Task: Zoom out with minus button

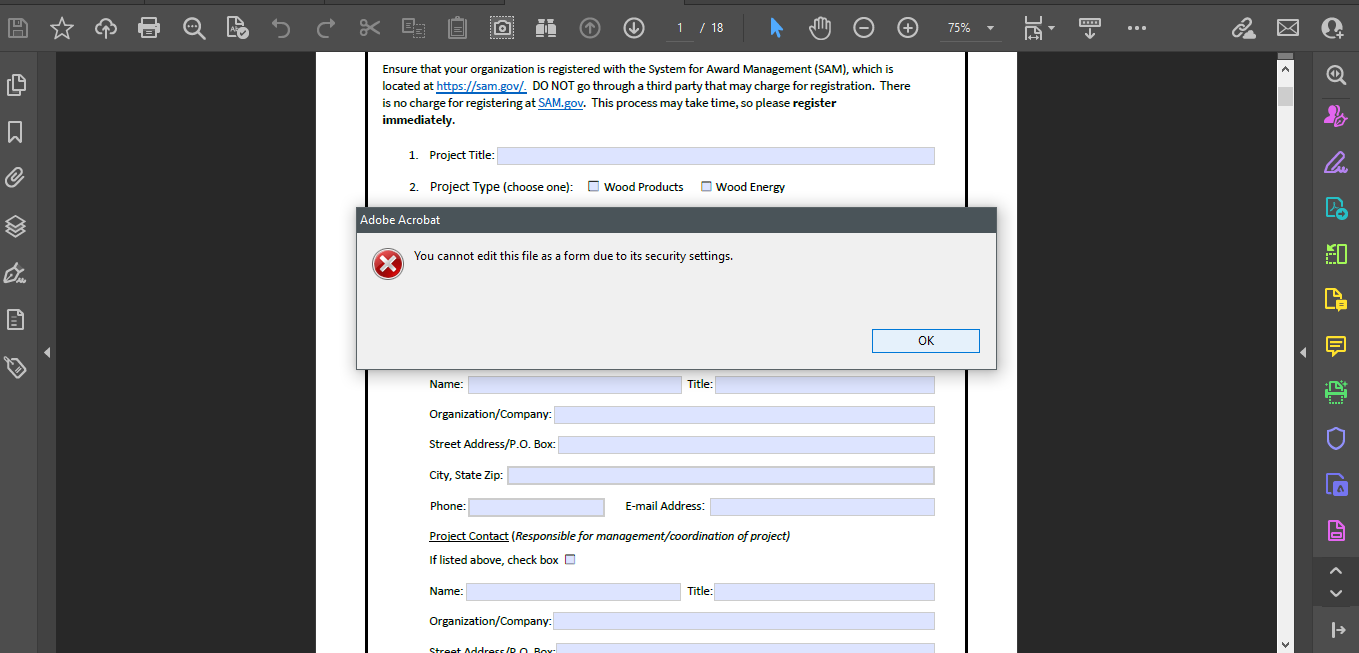Action: (864, 28)
